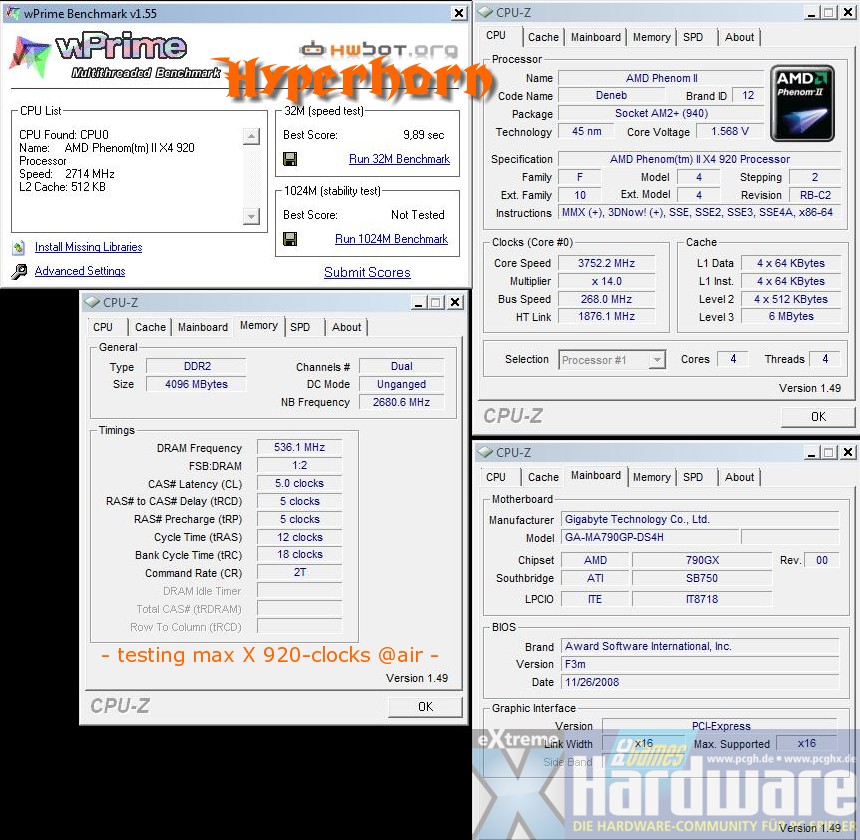Click the CPU-Z icon in the Mainboard window title bar
860x840 pixels.
[x=485, y=452]
